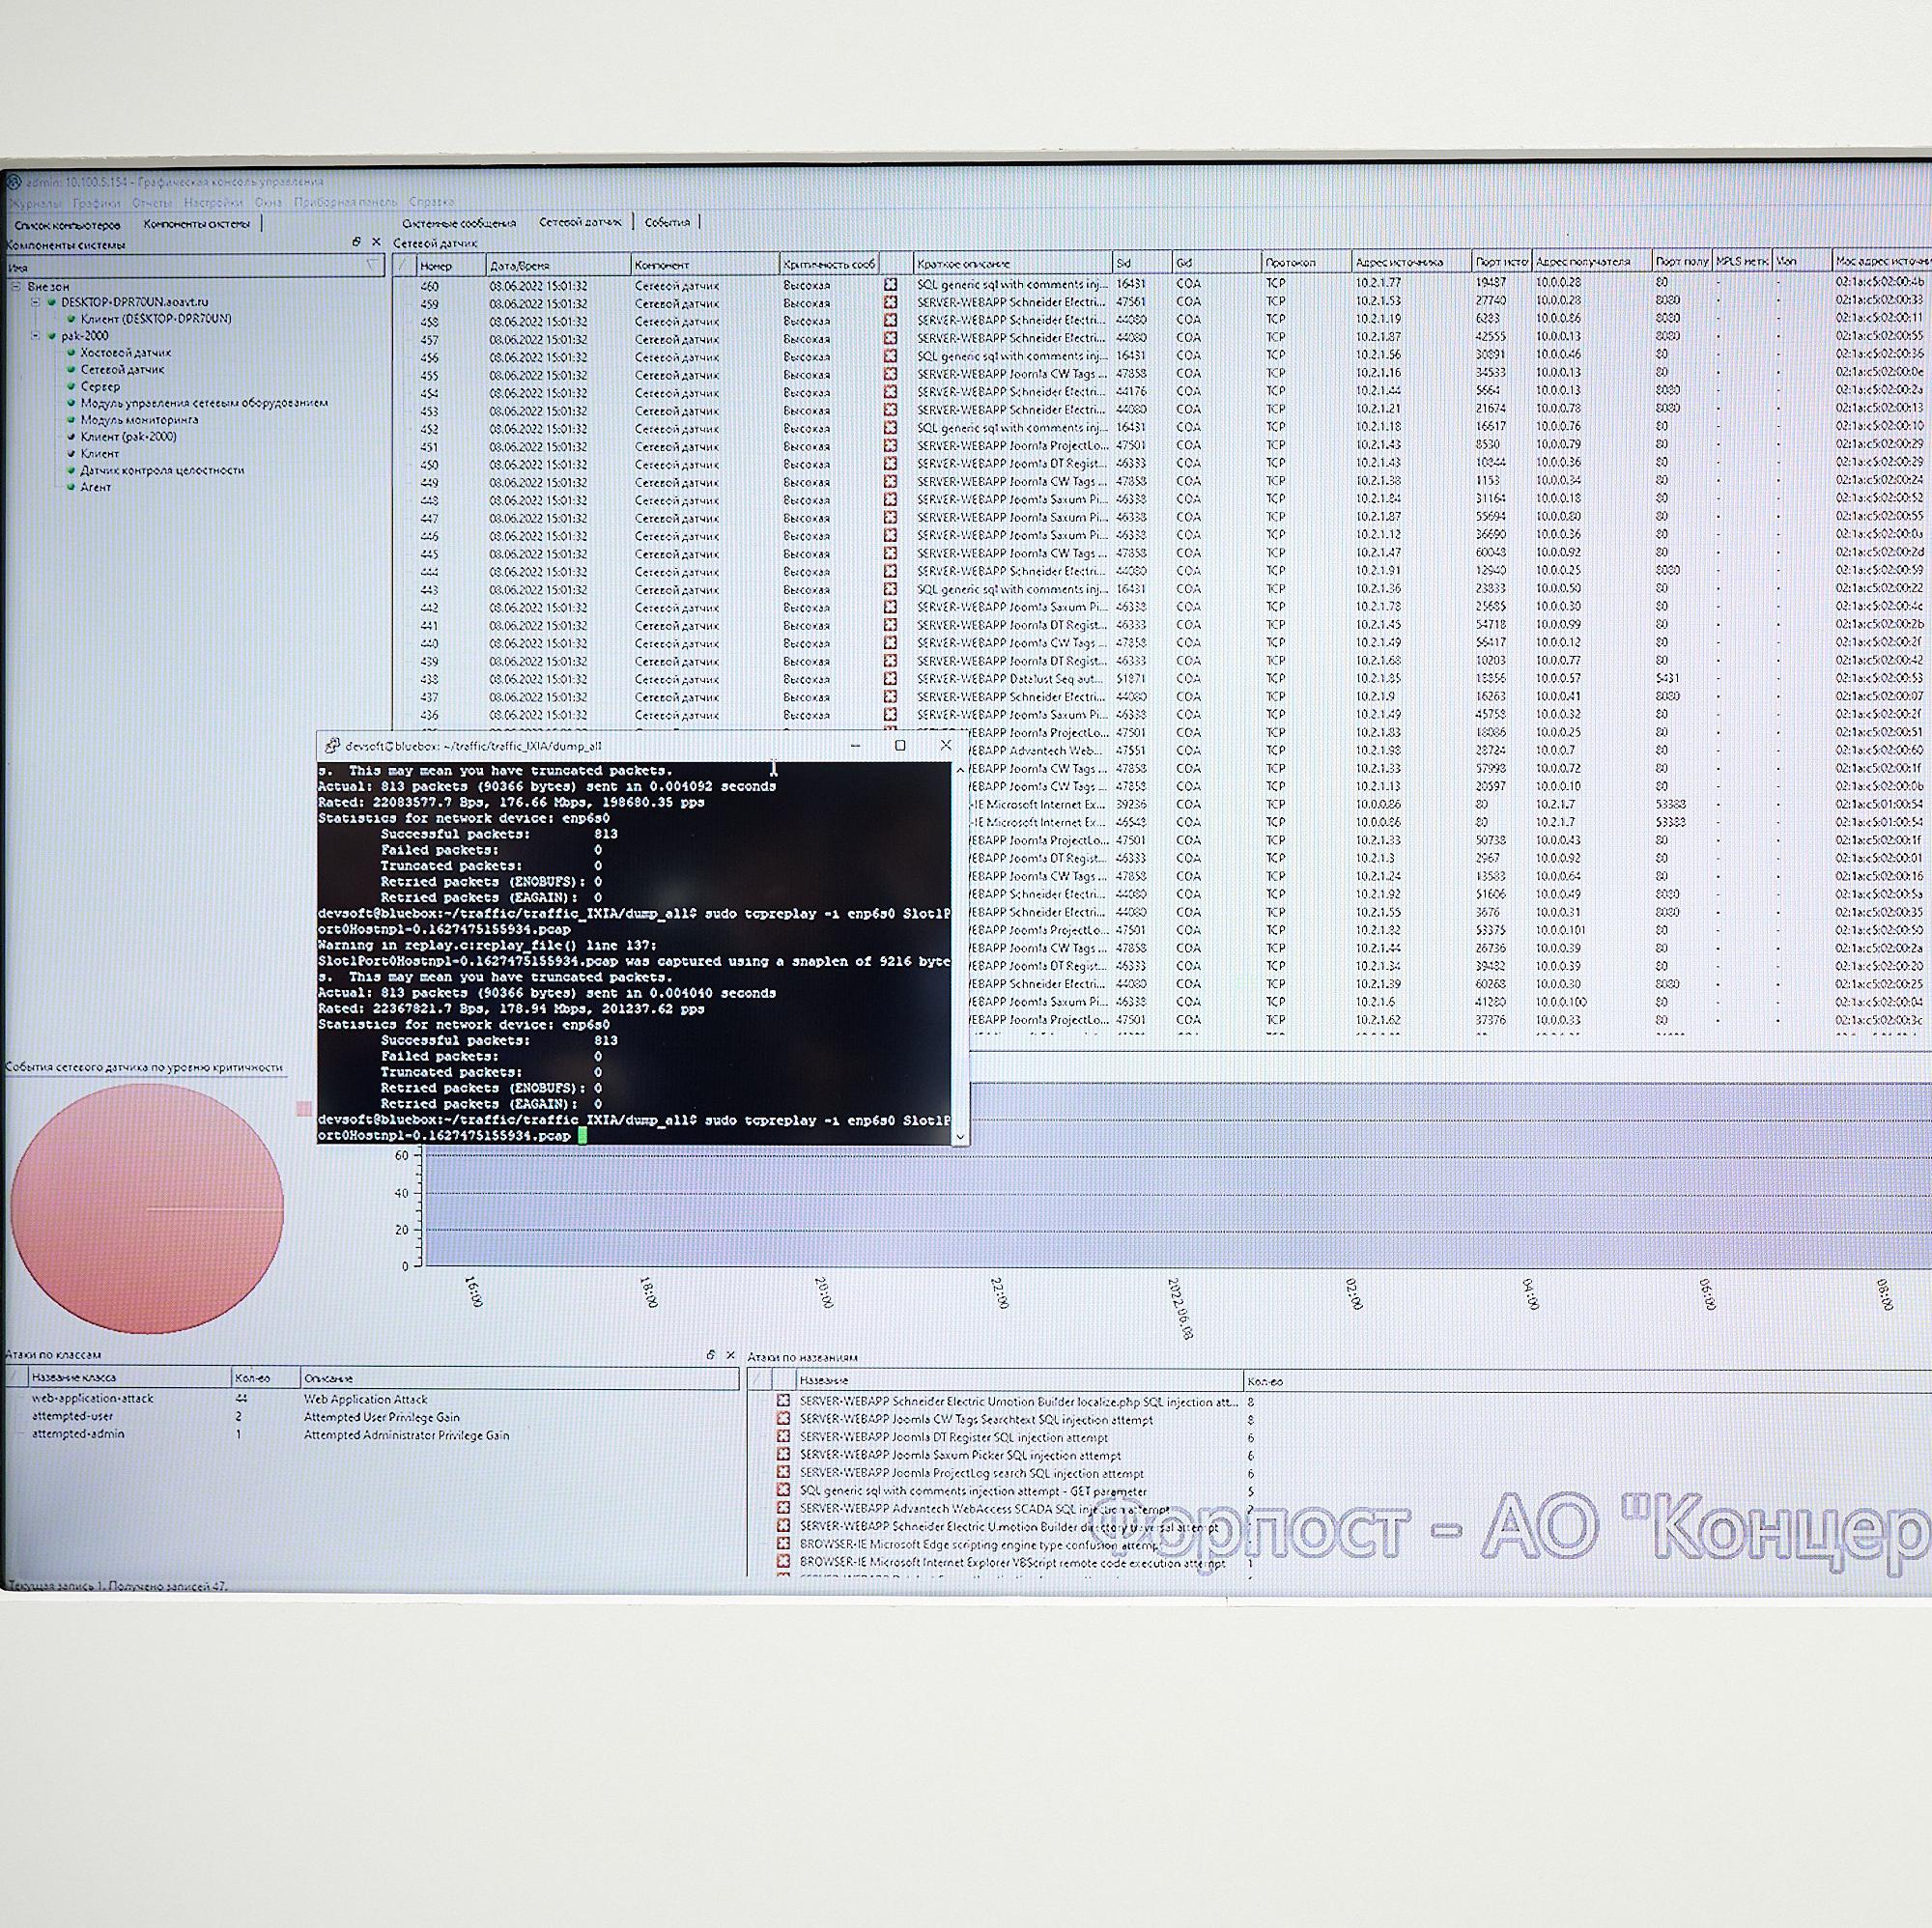Switch to Сетевой датчик tab
The image size is (1932, 1928).
tap(580, 222)
